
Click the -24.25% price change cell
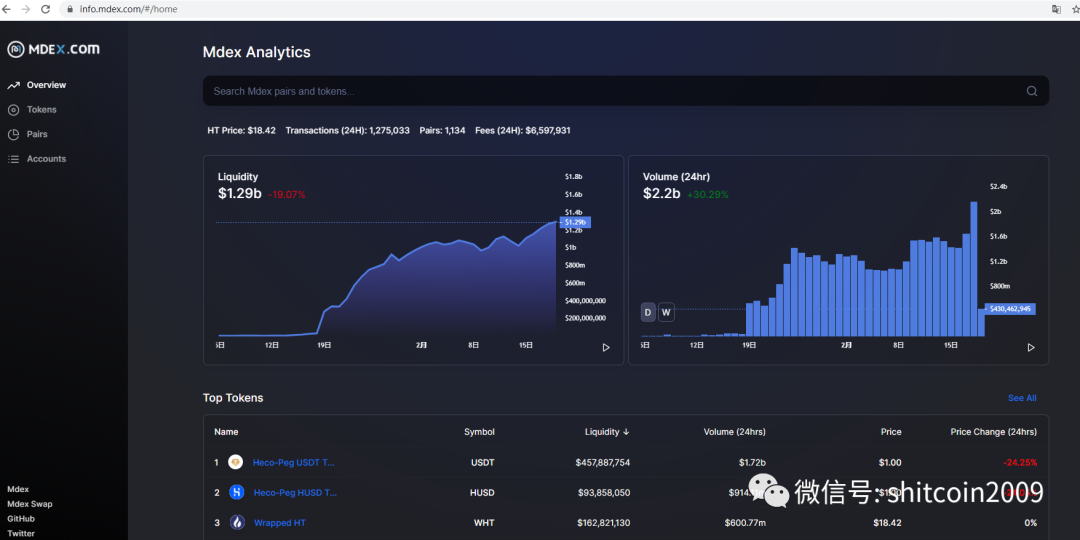[1019, 463]
